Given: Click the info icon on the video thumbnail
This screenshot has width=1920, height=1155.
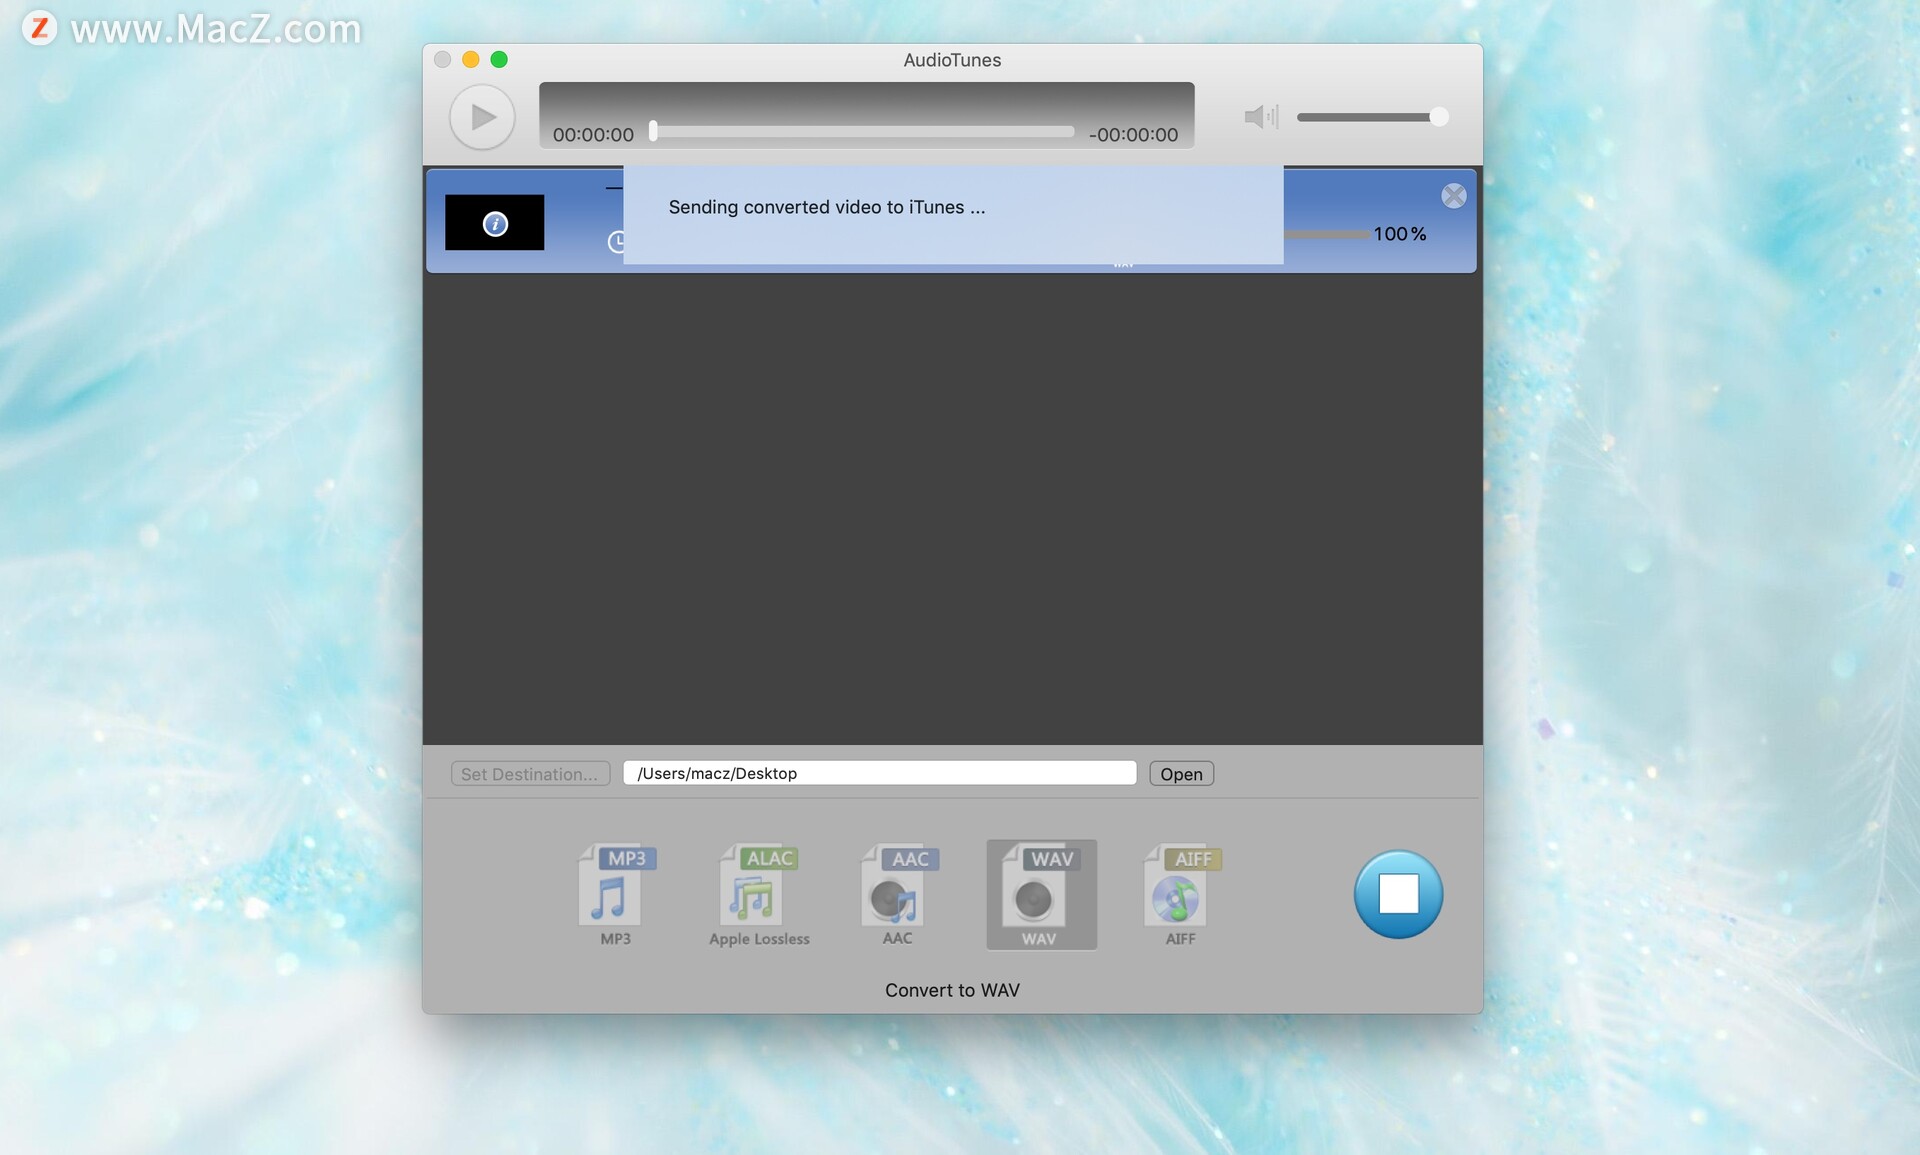Looking at the screenshot, I should click(x=496, y=222).
